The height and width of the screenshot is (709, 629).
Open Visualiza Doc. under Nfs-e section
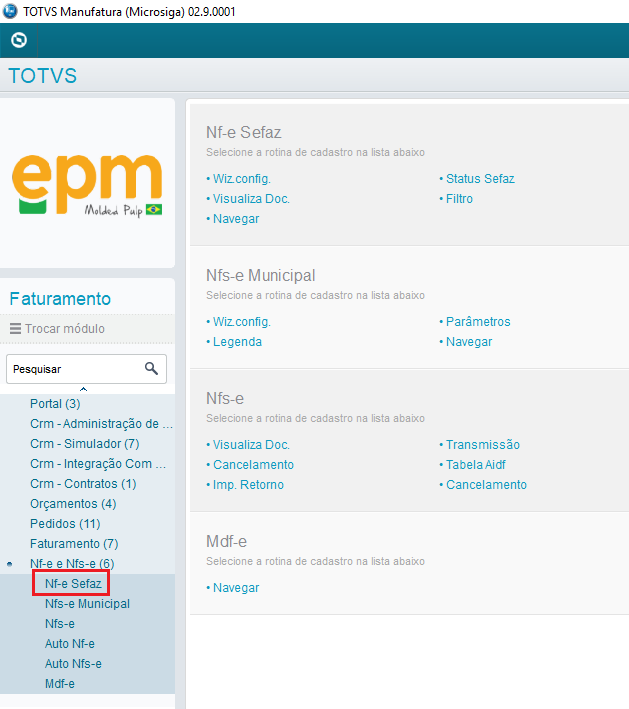251,444
